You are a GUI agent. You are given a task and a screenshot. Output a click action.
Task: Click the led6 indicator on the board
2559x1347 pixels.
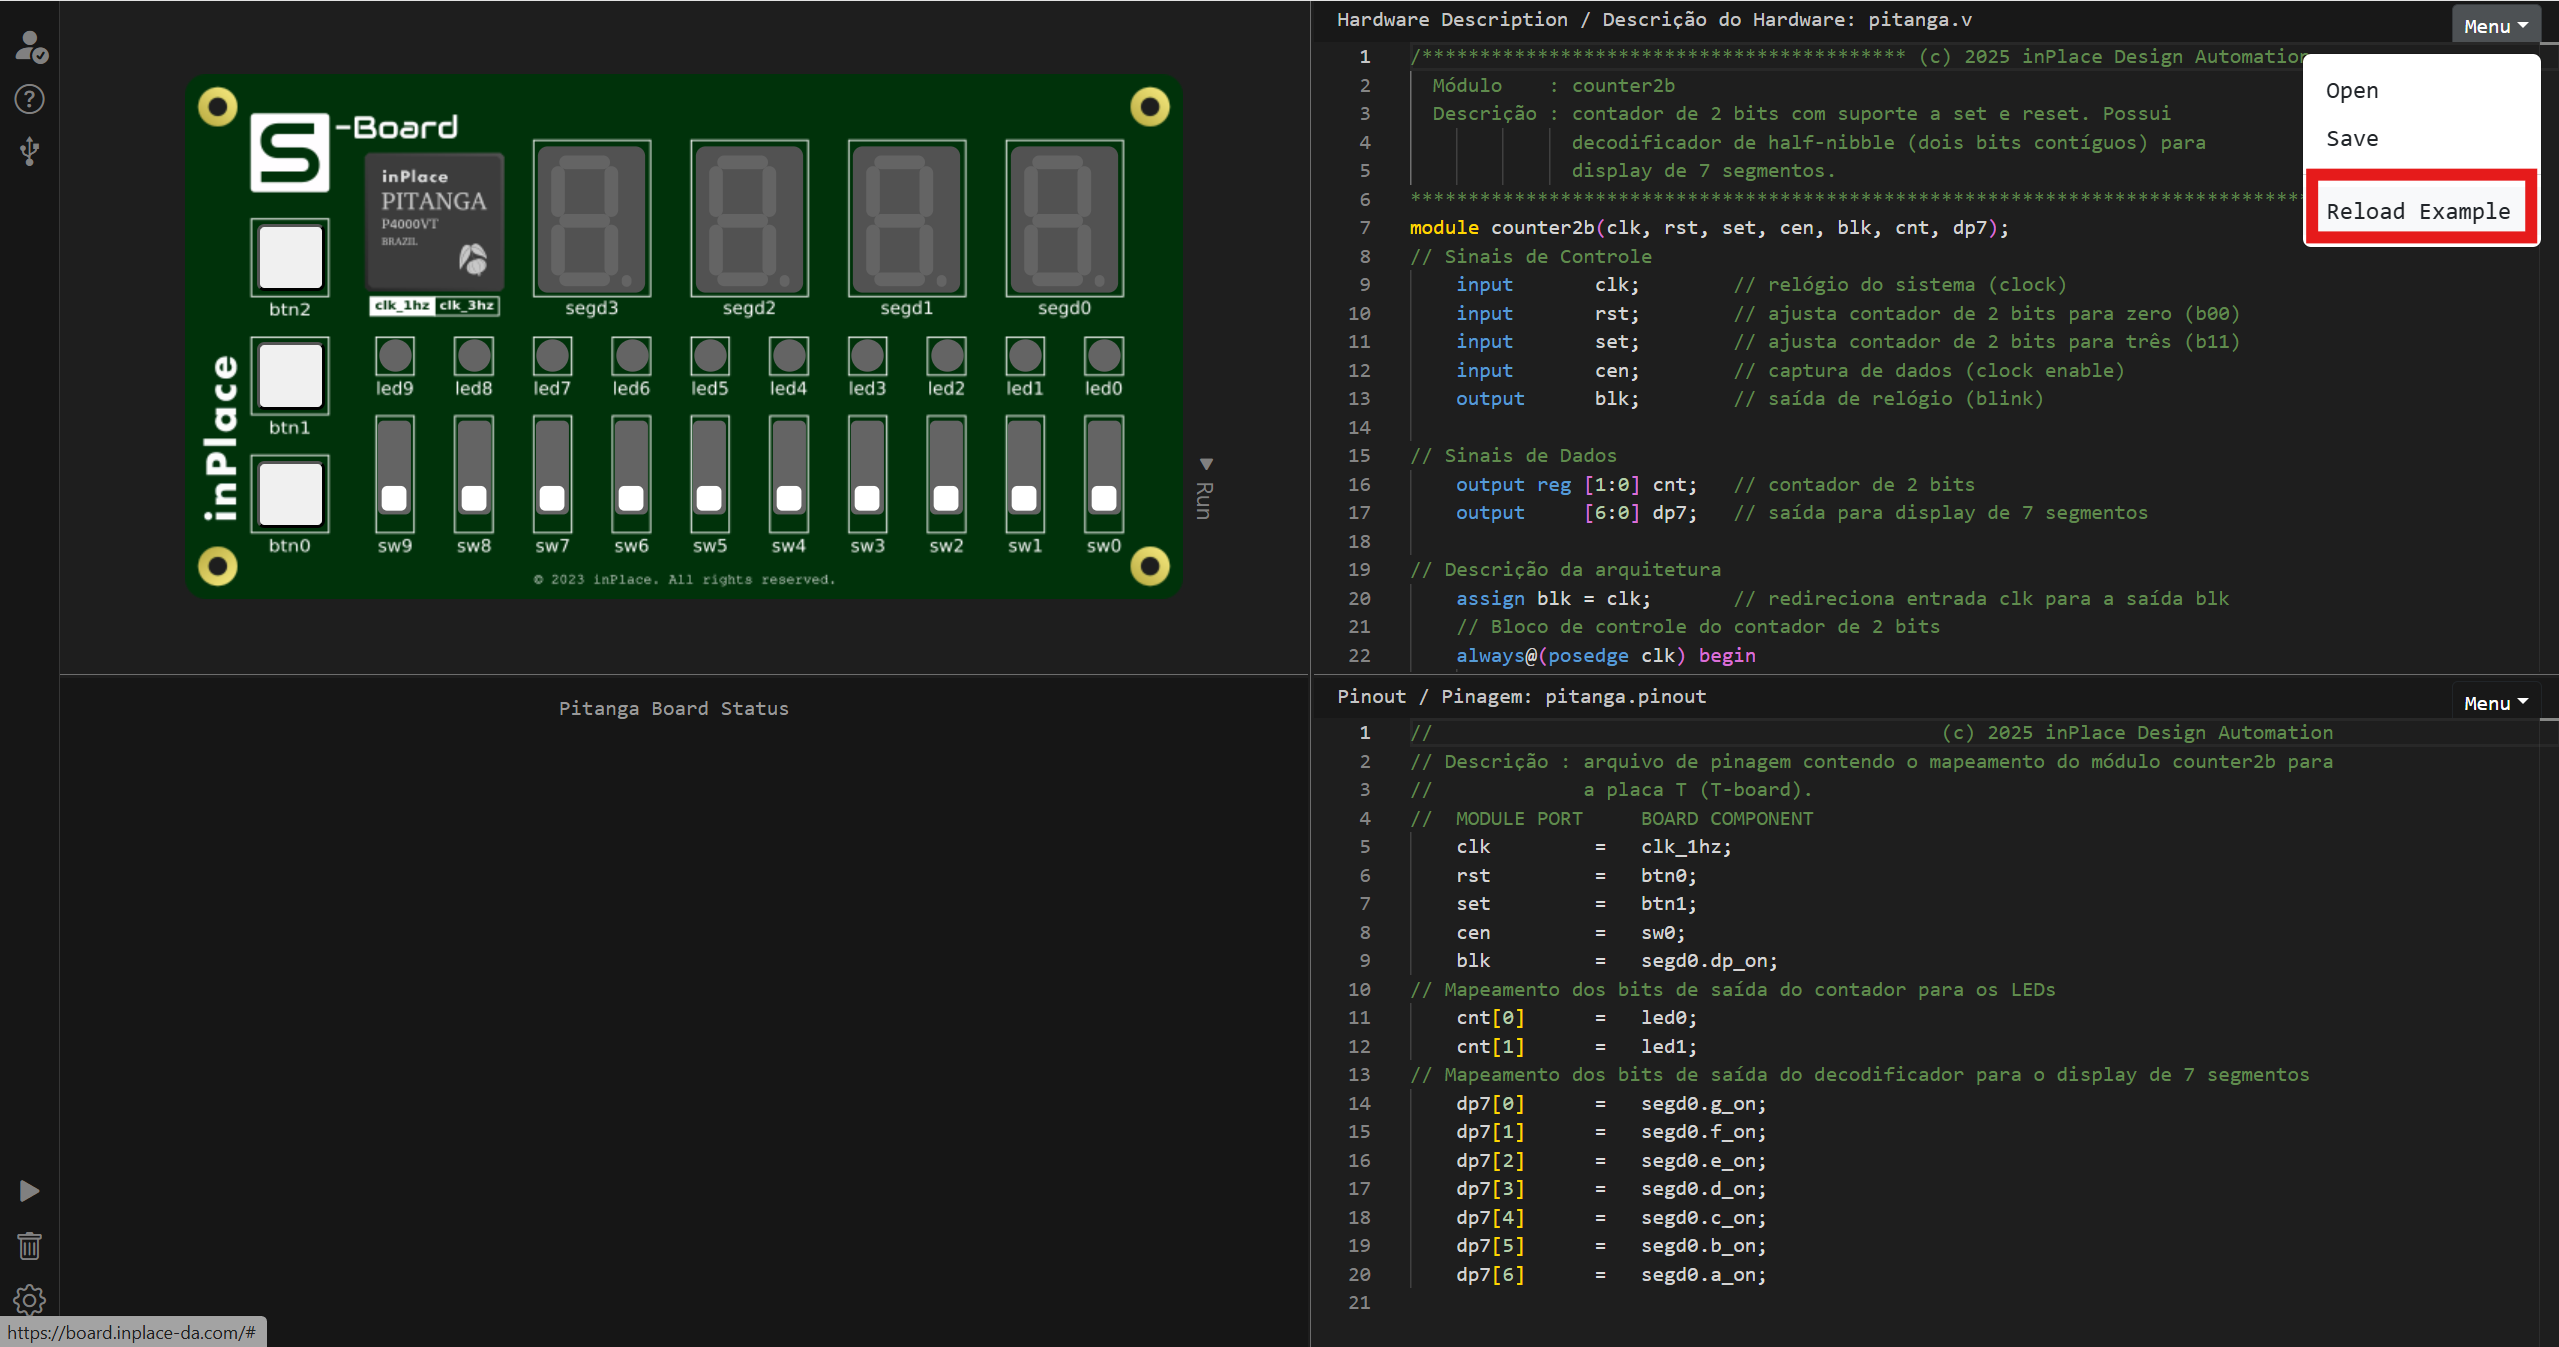[x=631, y=355]
